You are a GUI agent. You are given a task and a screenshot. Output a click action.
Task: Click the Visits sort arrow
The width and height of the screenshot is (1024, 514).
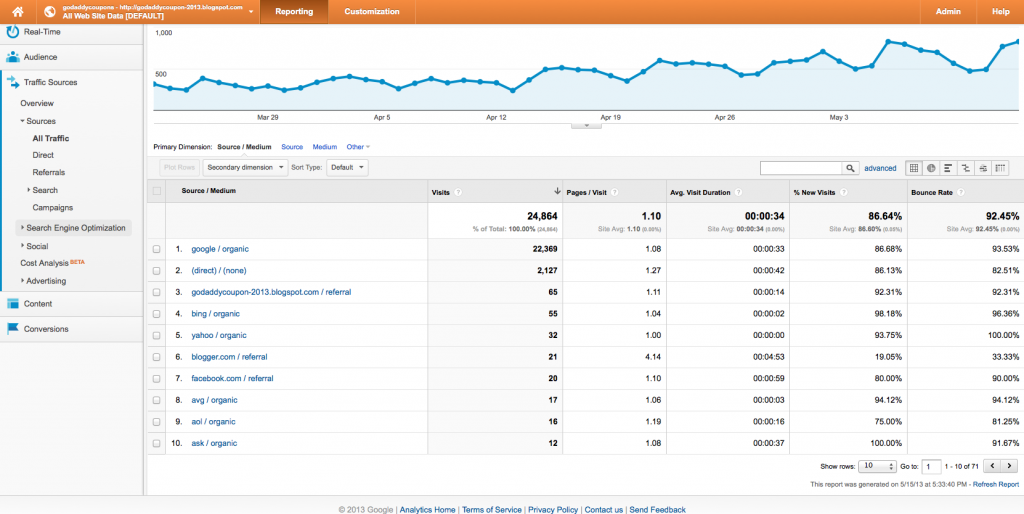557,191
